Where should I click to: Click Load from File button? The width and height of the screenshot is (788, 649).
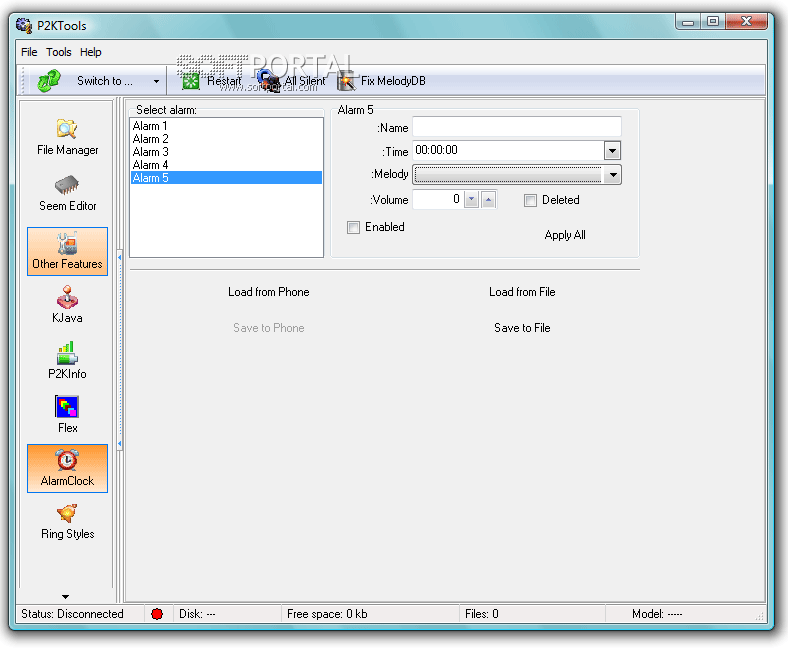[x=522, y=292]
